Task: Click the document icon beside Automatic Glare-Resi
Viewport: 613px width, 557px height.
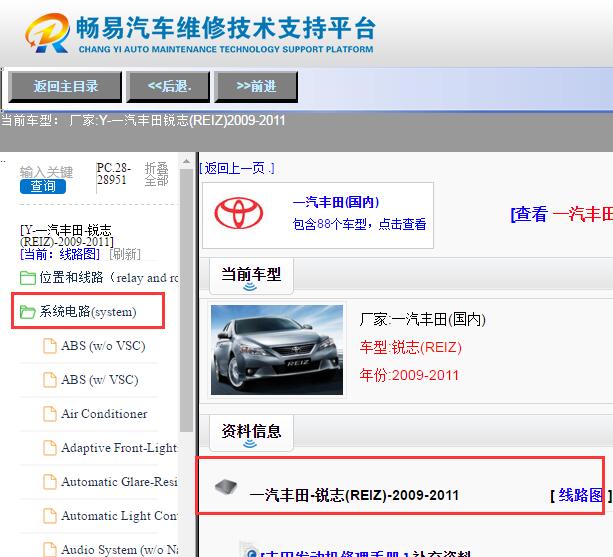Action: point(50,482)
